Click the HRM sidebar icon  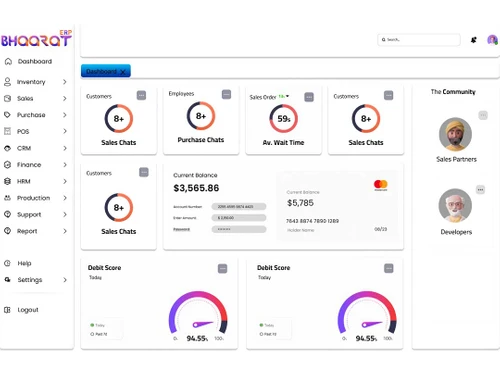coord(7,181)
